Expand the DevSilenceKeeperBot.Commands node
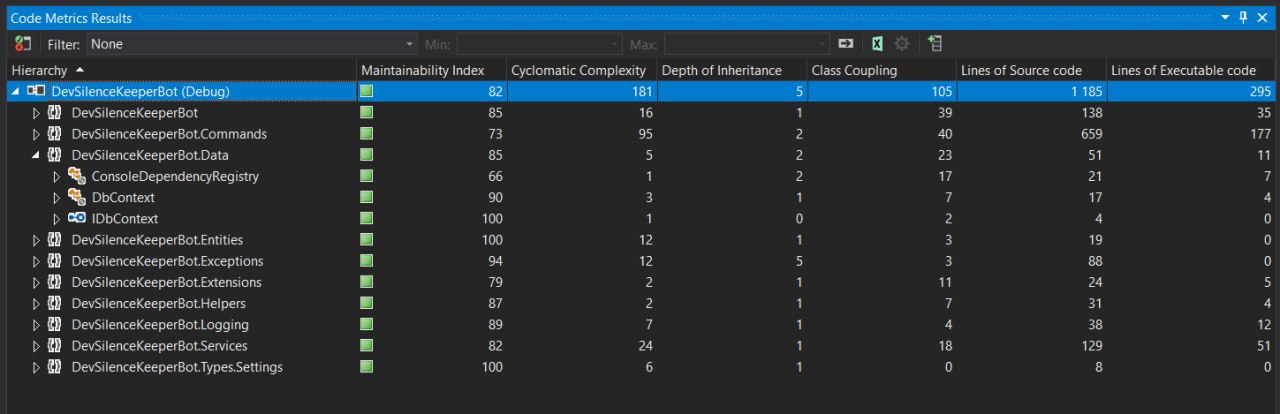1280x414 pixels. point(36,134)
